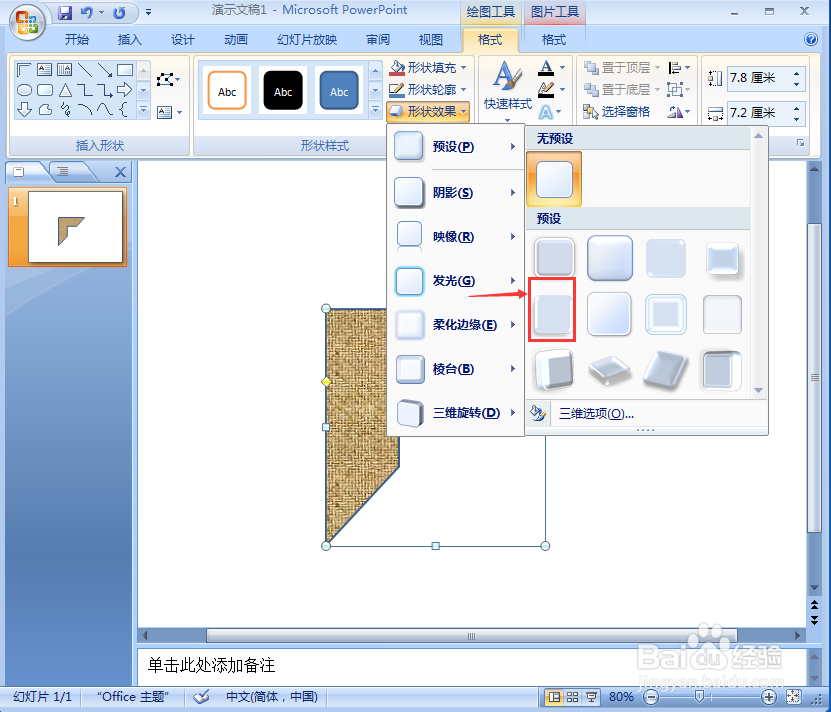Open the 预设(P) submenu

(456, 147)
